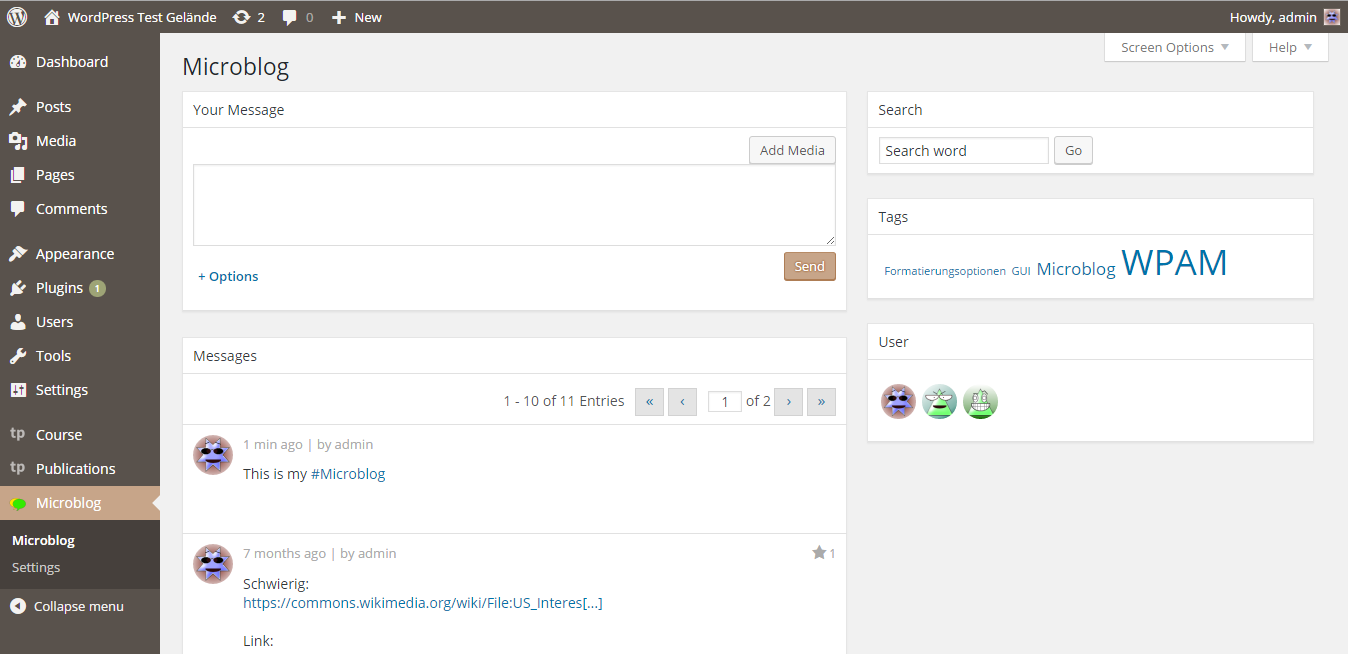Open the updates icon showing 2
Image resolution: width=1348 pixels, height=654 pixels.
click(x=241, y=17)
